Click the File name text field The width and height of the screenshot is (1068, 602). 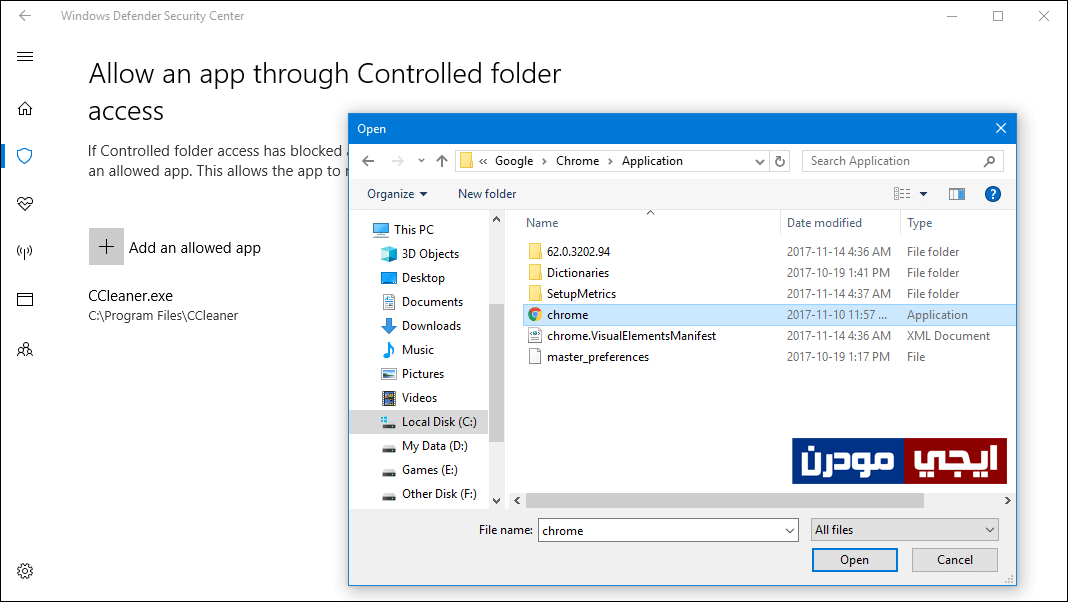point(661,530)
